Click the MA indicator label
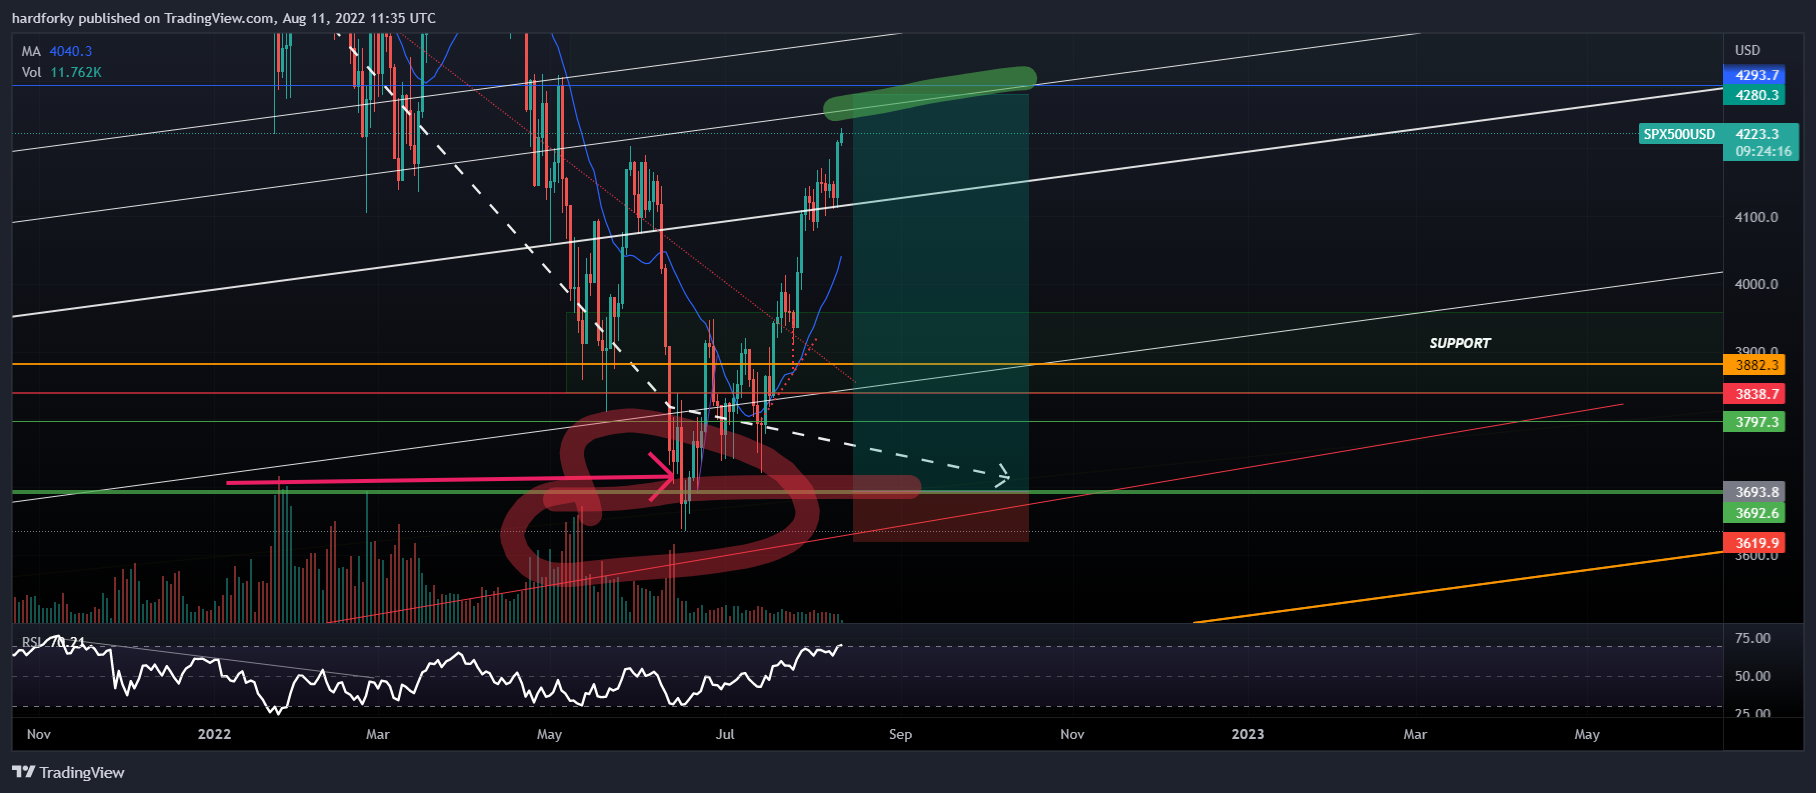The image size is (1816, 793). pos(31,51)
